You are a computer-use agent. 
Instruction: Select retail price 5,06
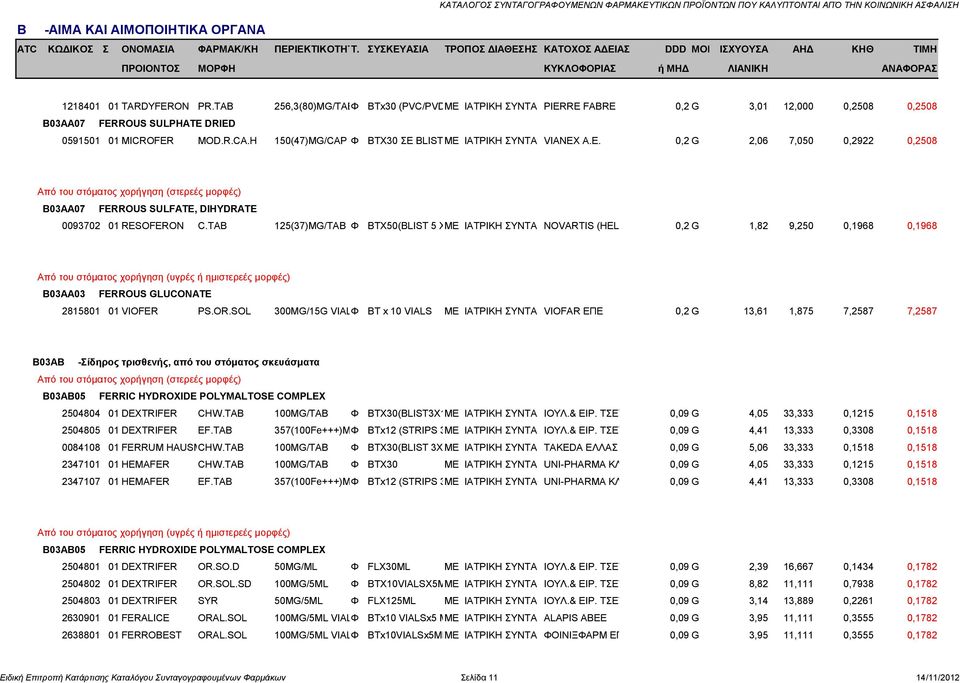(x=759, y=447)
